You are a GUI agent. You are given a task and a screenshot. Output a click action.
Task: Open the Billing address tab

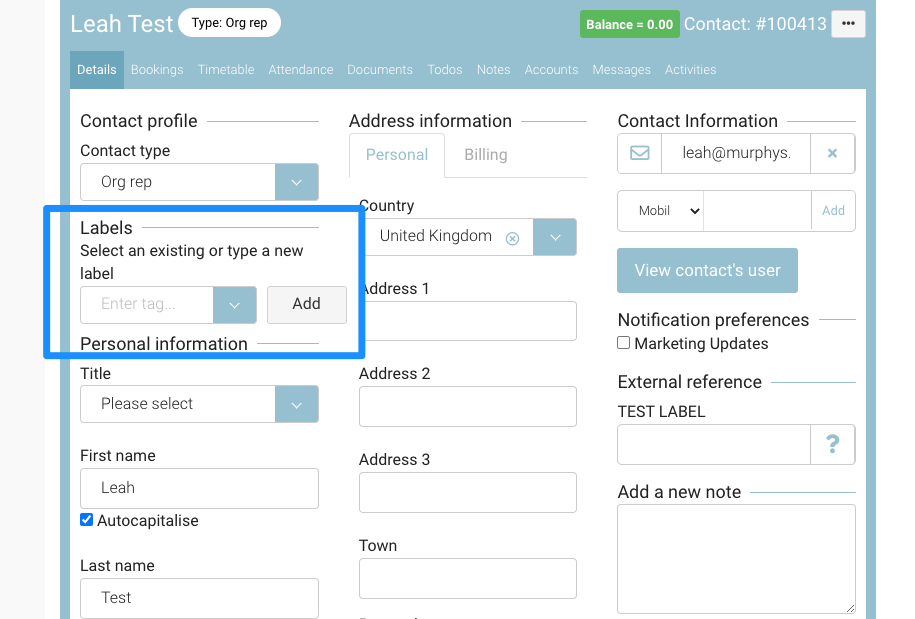tap(485, 155)
